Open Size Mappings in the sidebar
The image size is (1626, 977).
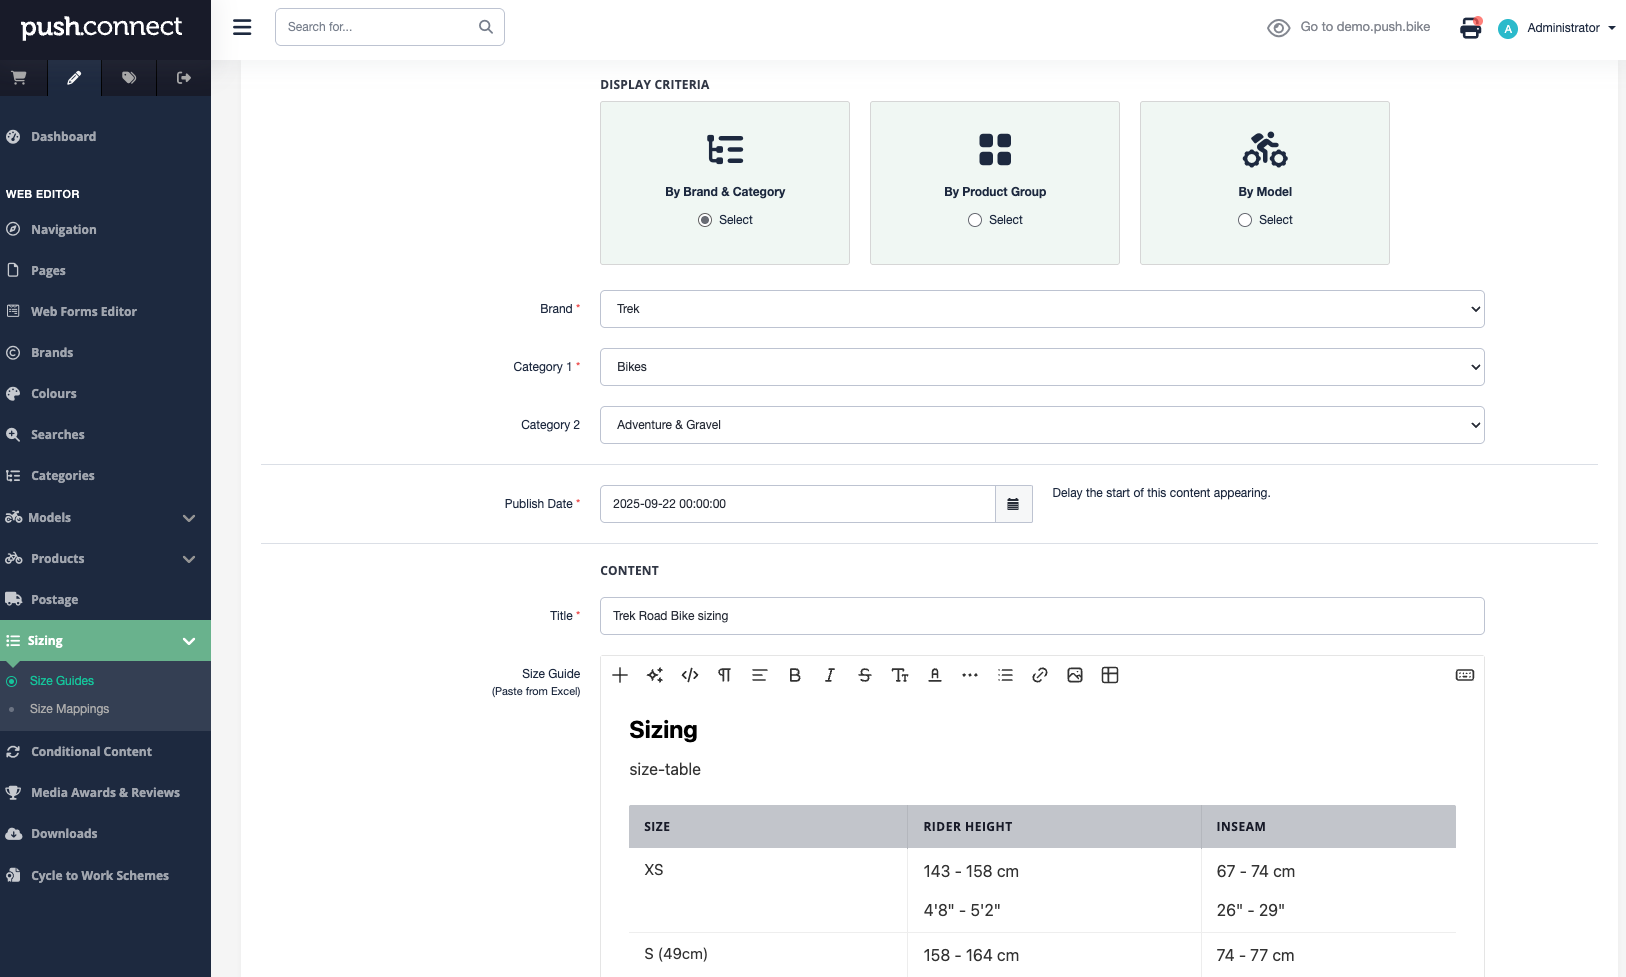point(69,709)
